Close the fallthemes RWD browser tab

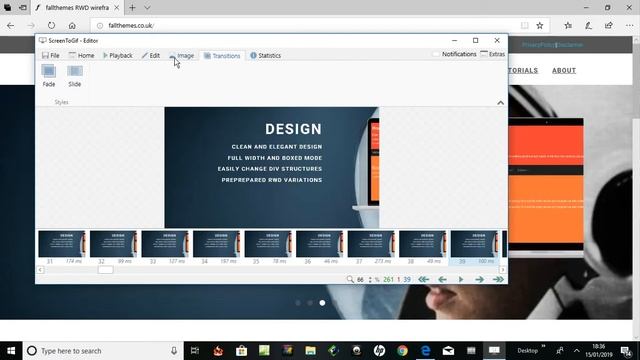point(116,8)
